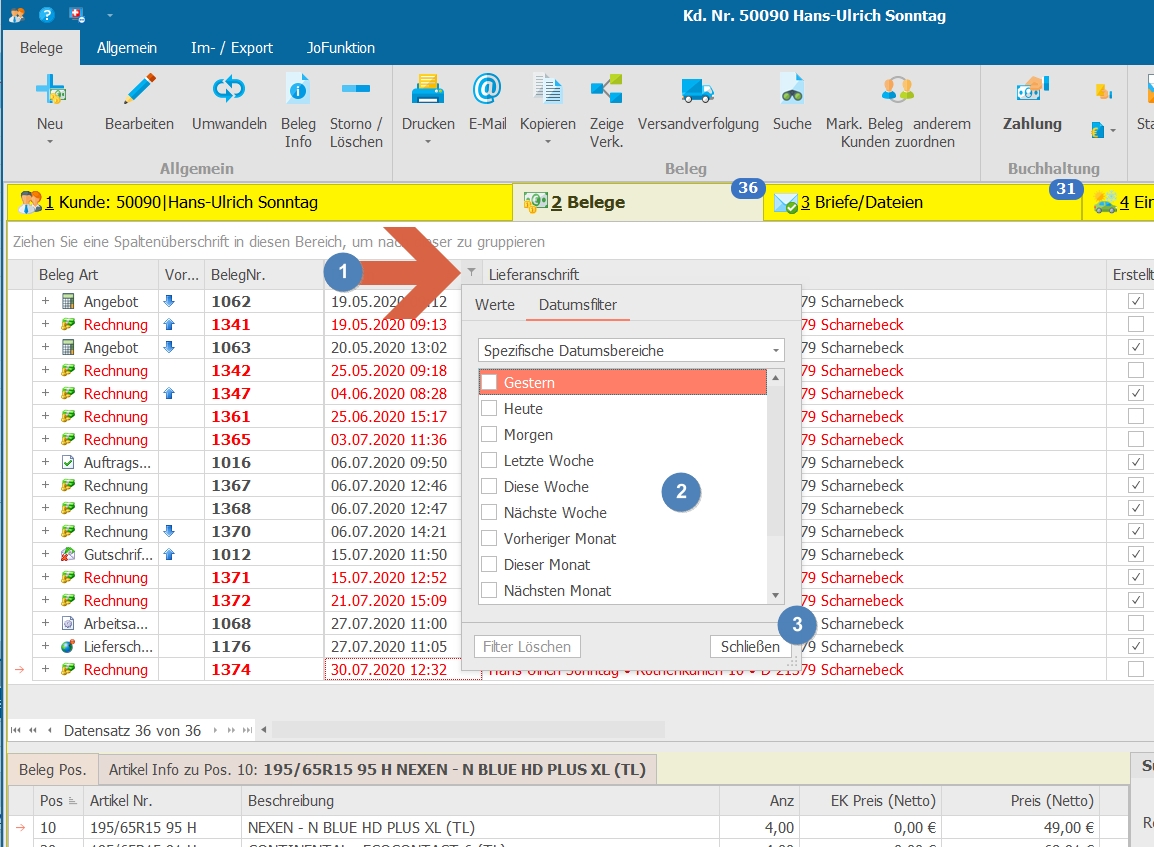Click the Umwandeln convert icon
The height and width of the screenshot is (847, 1154).
pyautogui.click(x=229, y=89)
